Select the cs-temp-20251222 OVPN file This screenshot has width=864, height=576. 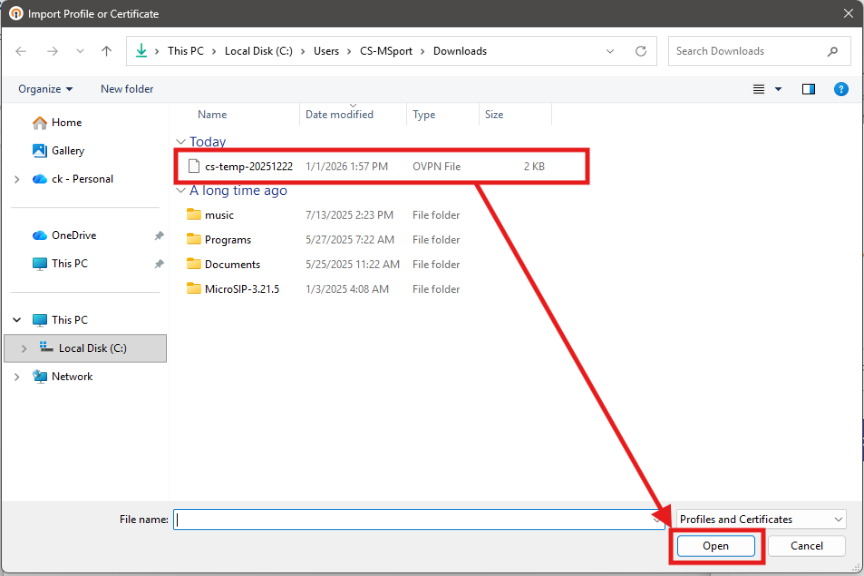tap(248, 167)
